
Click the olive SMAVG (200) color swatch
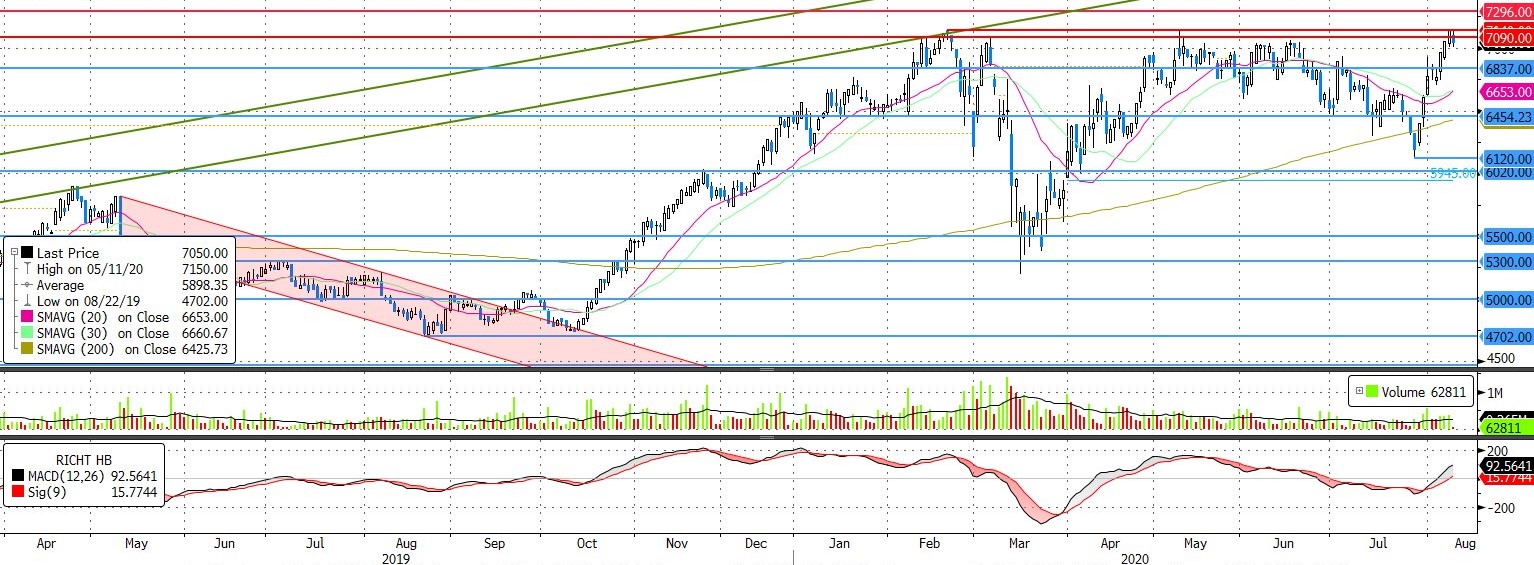27,349
